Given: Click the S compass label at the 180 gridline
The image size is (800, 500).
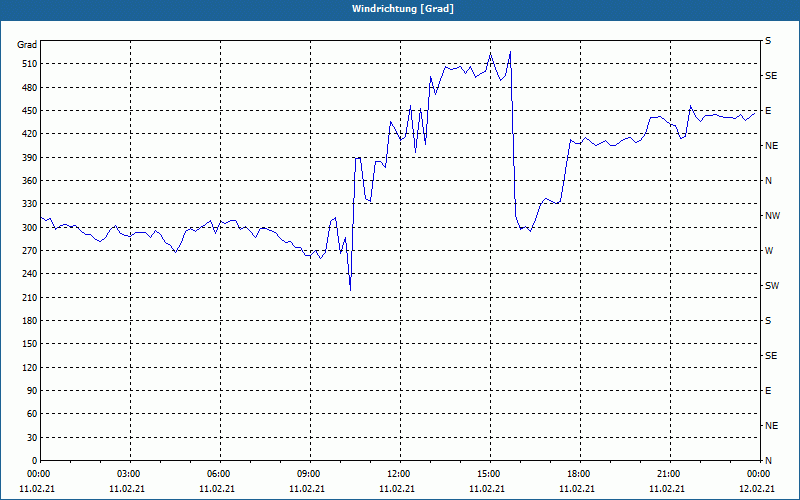Looking at the screenshot, I should pos(768,321).
